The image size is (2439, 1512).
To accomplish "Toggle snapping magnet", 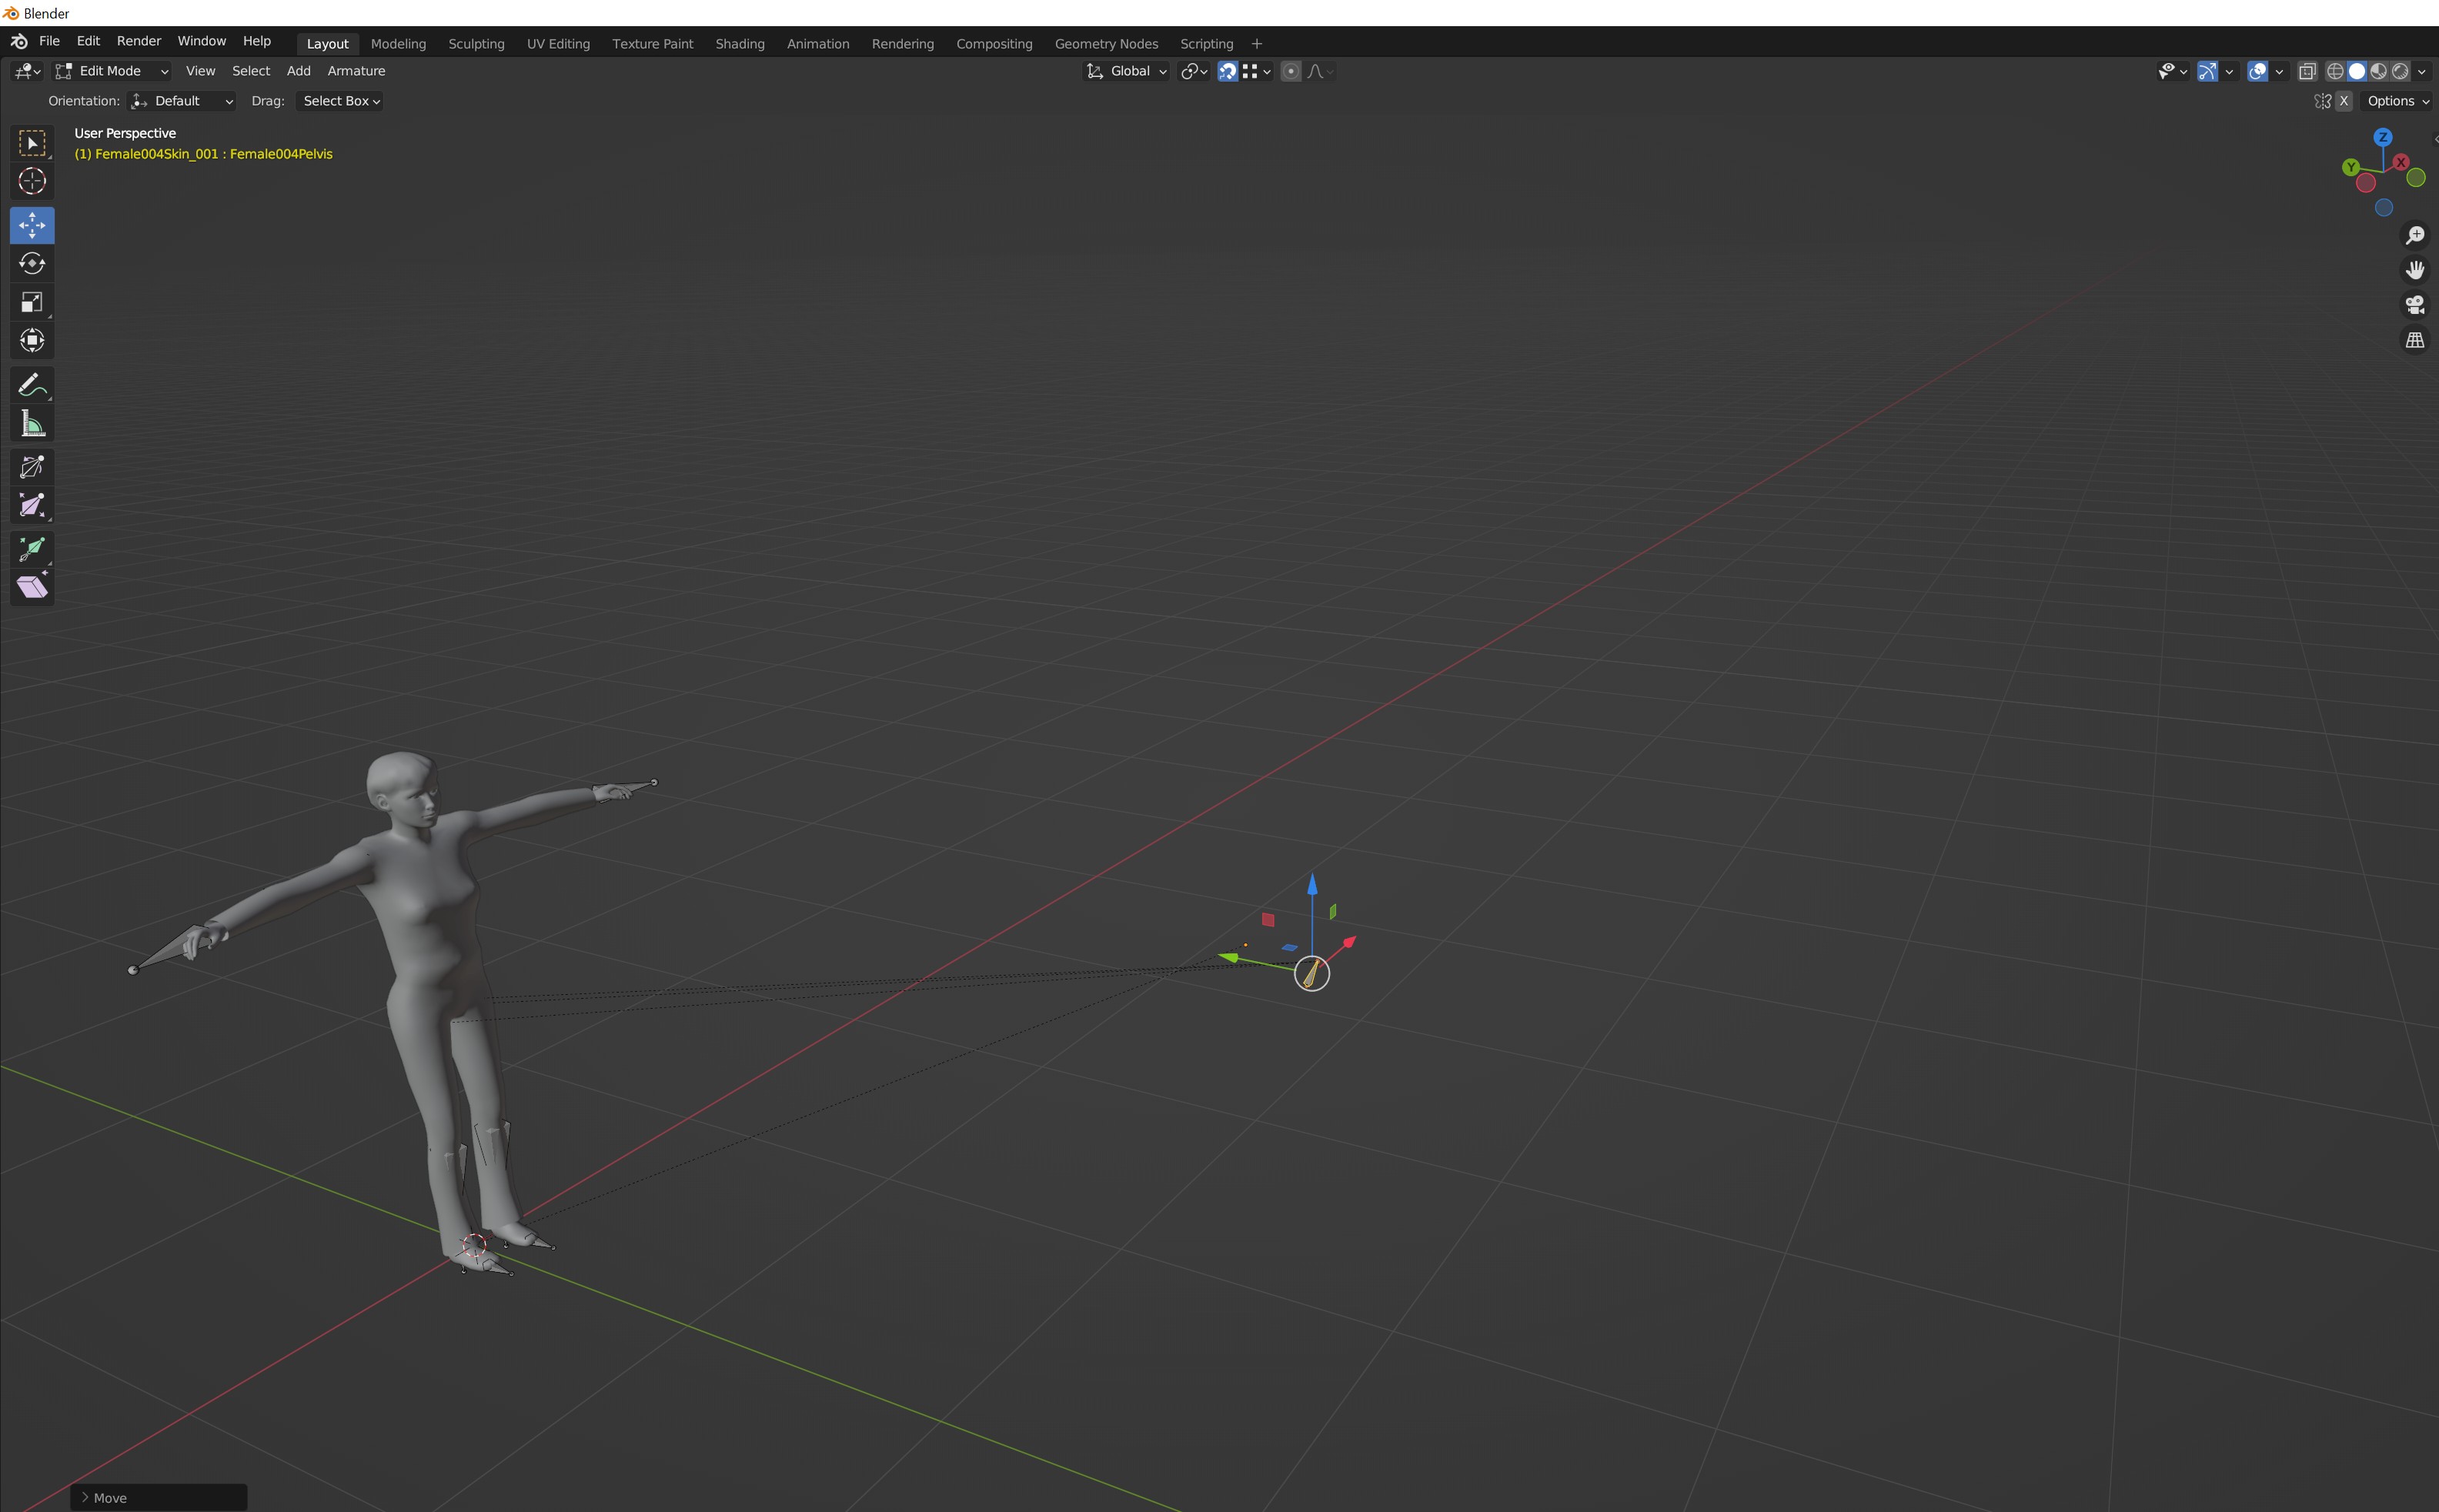I will [1227, 71].
